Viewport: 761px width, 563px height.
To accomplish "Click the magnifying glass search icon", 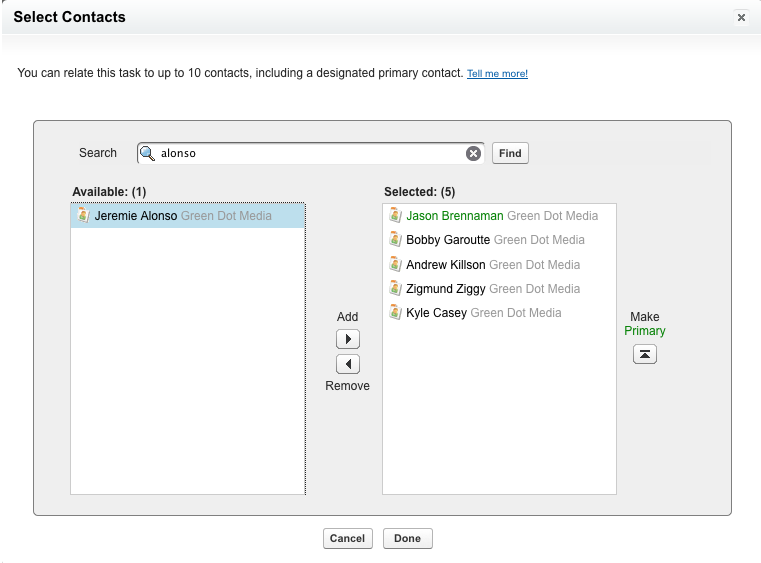I will 148,153.
